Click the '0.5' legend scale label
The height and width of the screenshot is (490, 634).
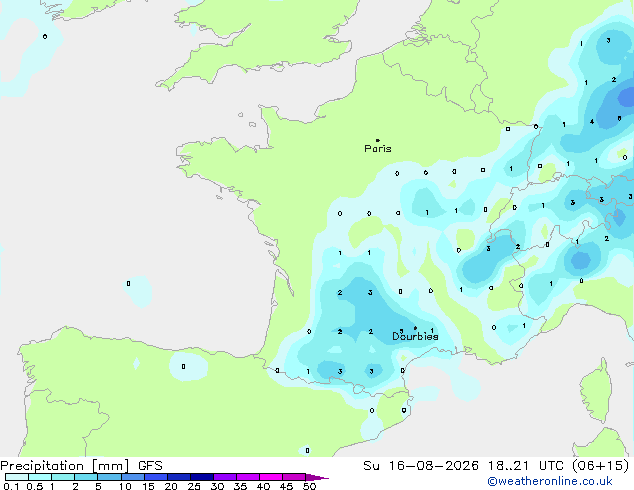pos(35,486)
